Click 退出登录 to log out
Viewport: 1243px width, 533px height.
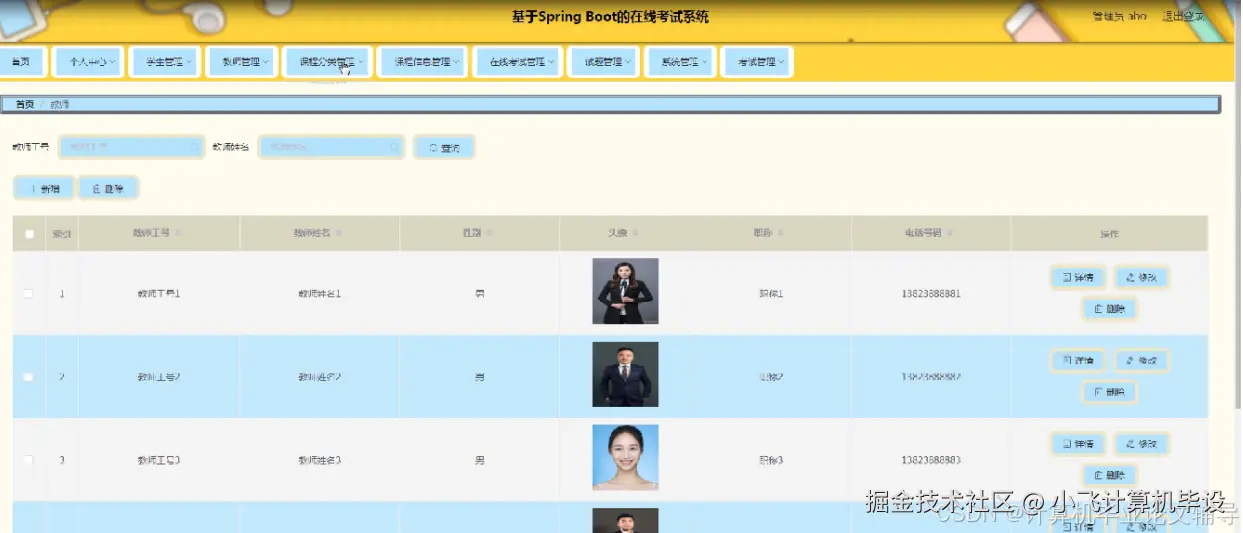1183,17
